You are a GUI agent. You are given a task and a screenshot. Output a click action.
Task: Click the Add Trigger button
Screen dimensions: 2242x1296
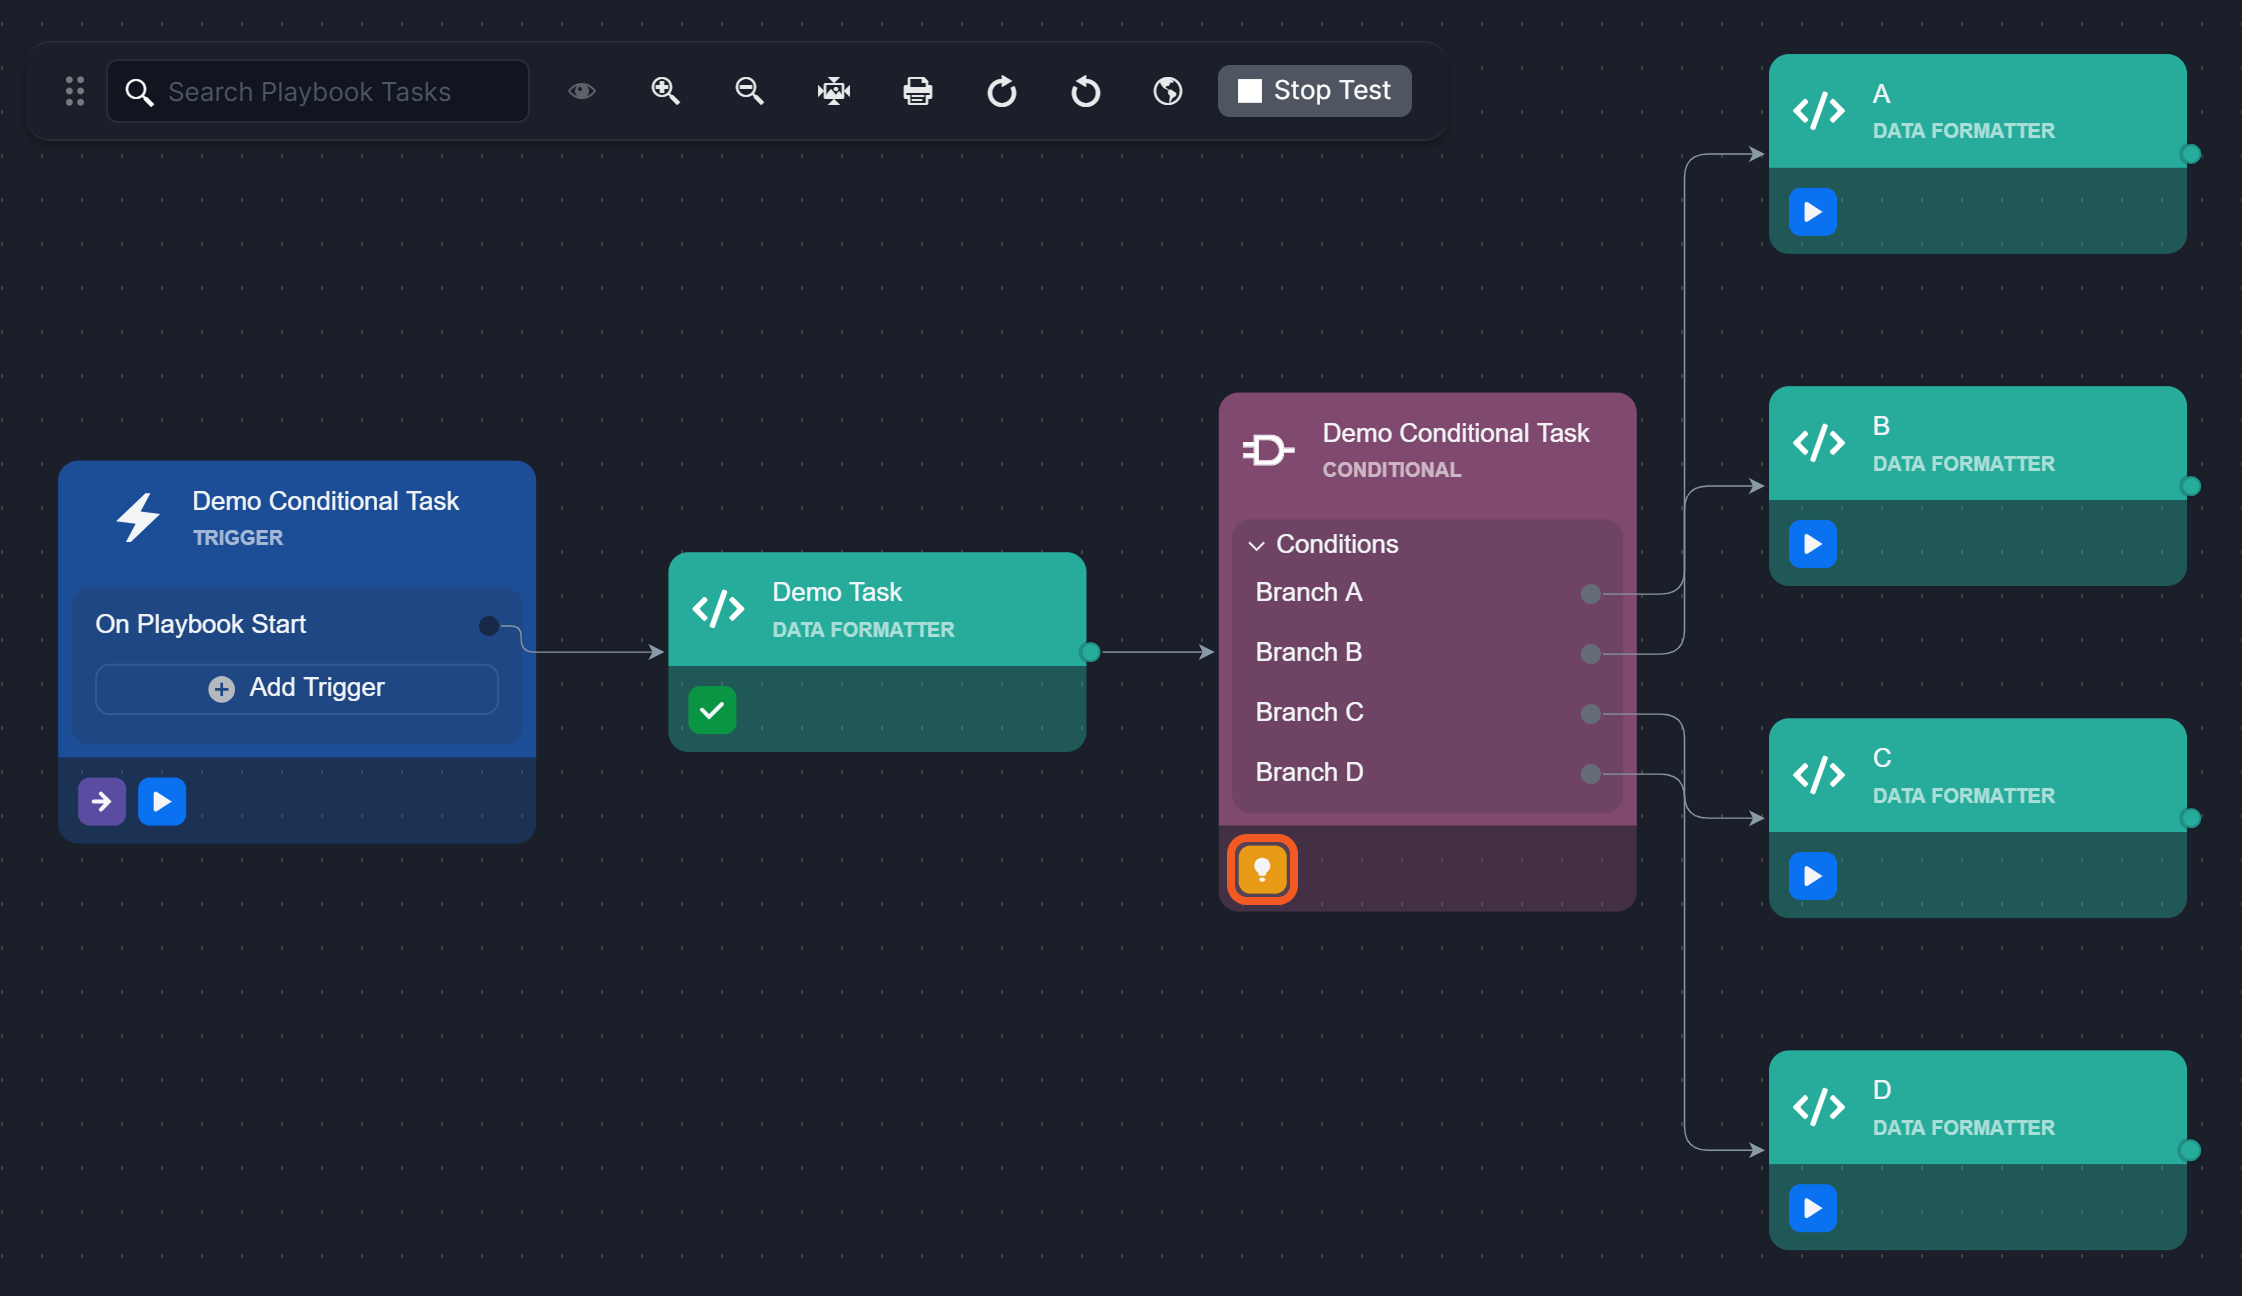[x=297, y=688]
